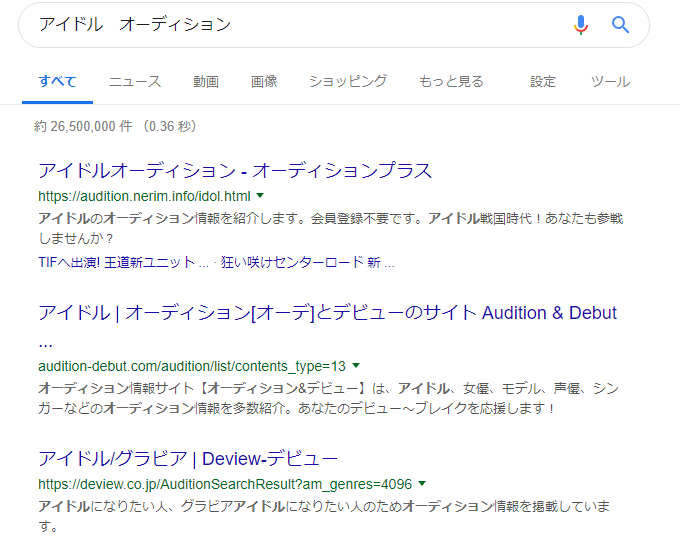Switch to the 動画 tab
680x559 pixels.
pyautogui.click(x=206, y=82)
